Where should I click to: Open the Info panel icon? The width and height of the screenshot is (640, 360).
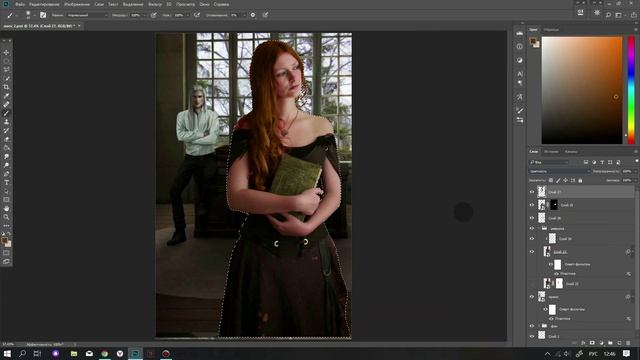pos(520,47)
